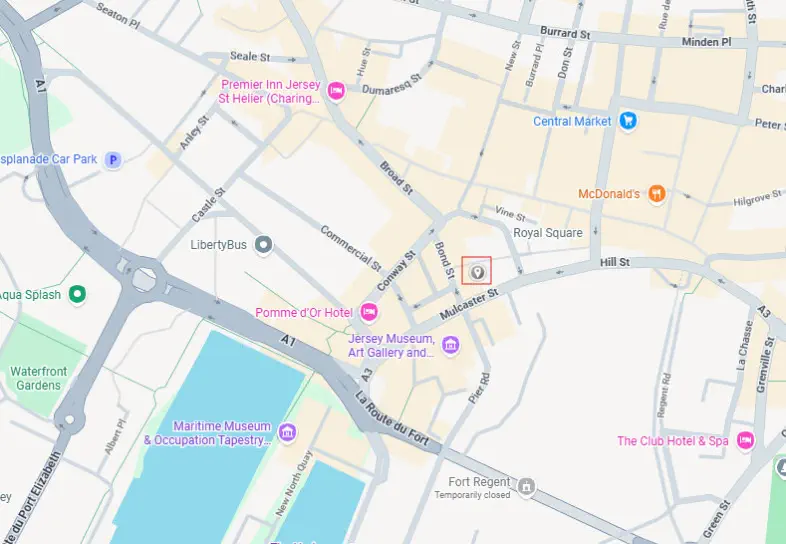
Task: Click the Maritime Museum & Occupation Tapestry label
Action: [208, 433]
